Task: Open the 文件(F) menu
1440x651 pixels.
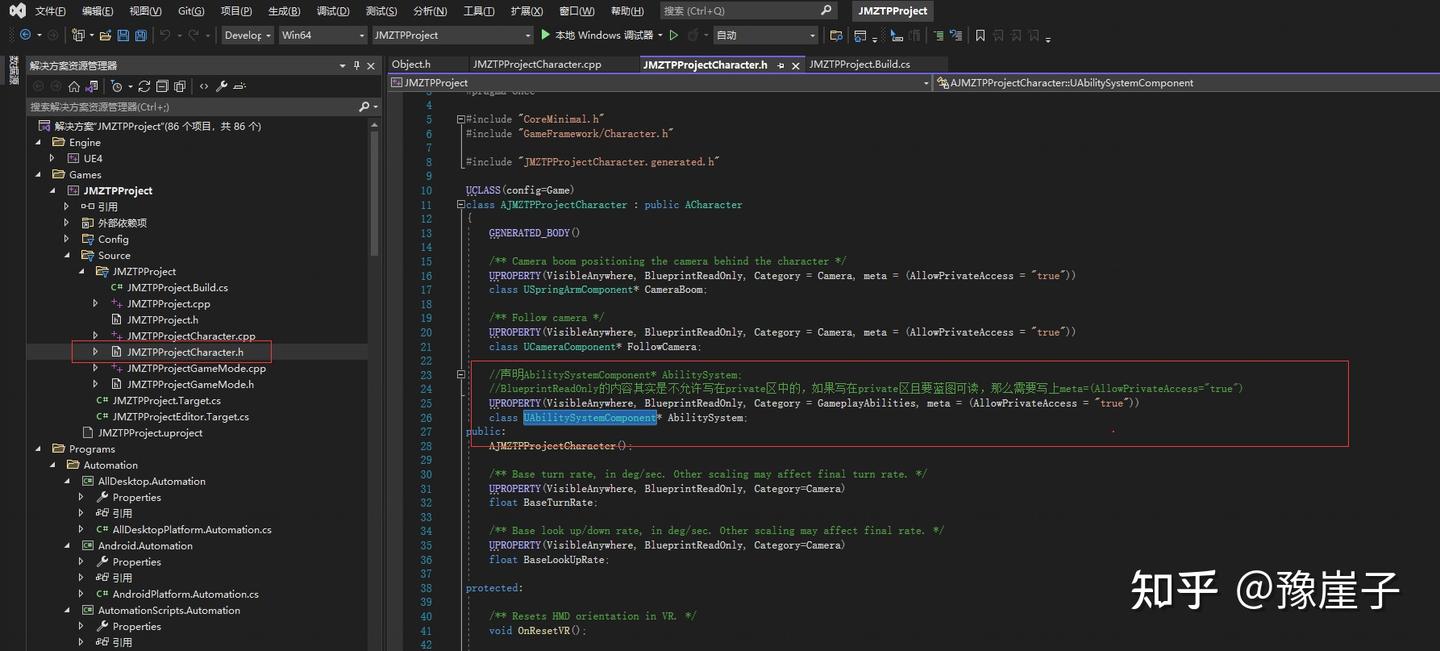Action: pyautogui.click(x=50, y=11)
